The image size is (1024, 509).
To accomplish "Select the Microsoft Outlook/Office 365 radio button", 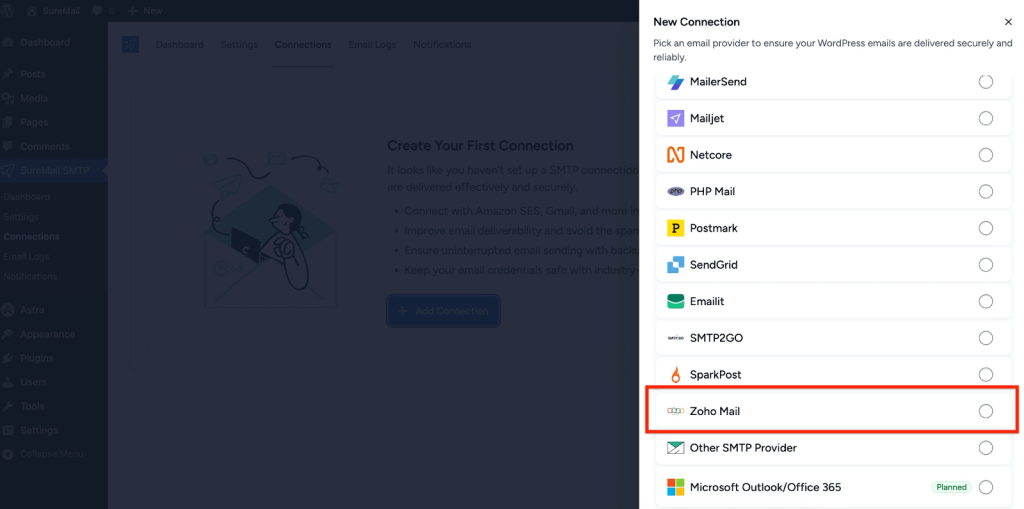I will (985, 487).
